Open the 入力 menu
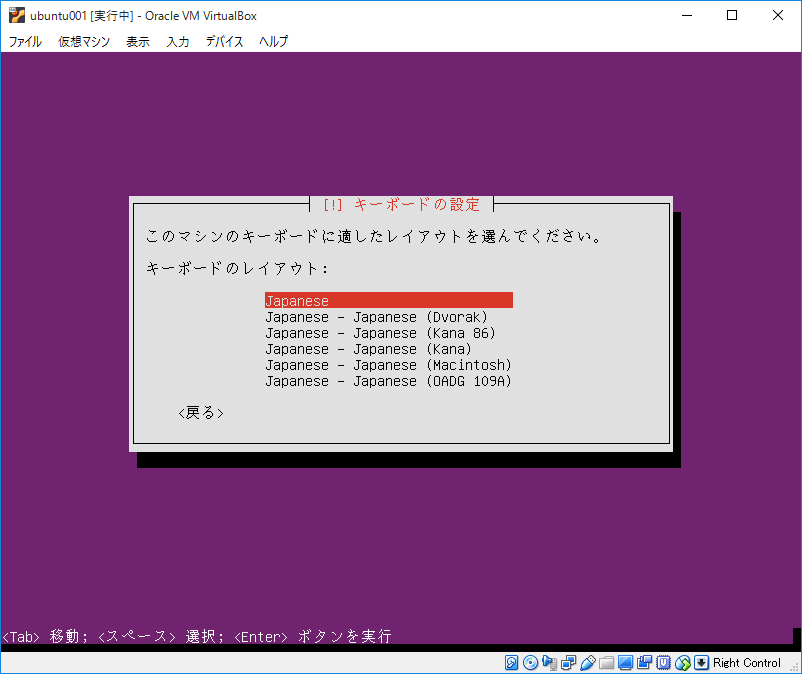Image resolution: width=802 pixels, height=674 pixels. pos(178,41)
